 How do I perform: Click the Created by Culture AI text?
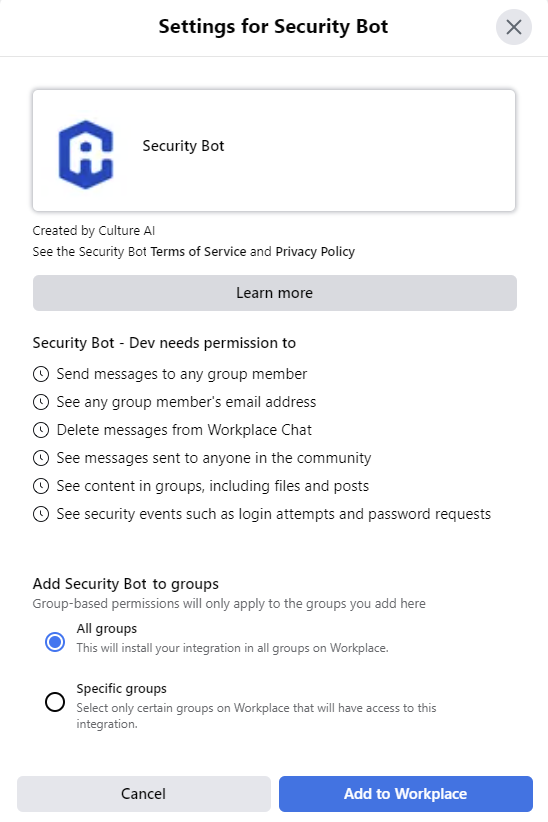(x=94, y=231)
